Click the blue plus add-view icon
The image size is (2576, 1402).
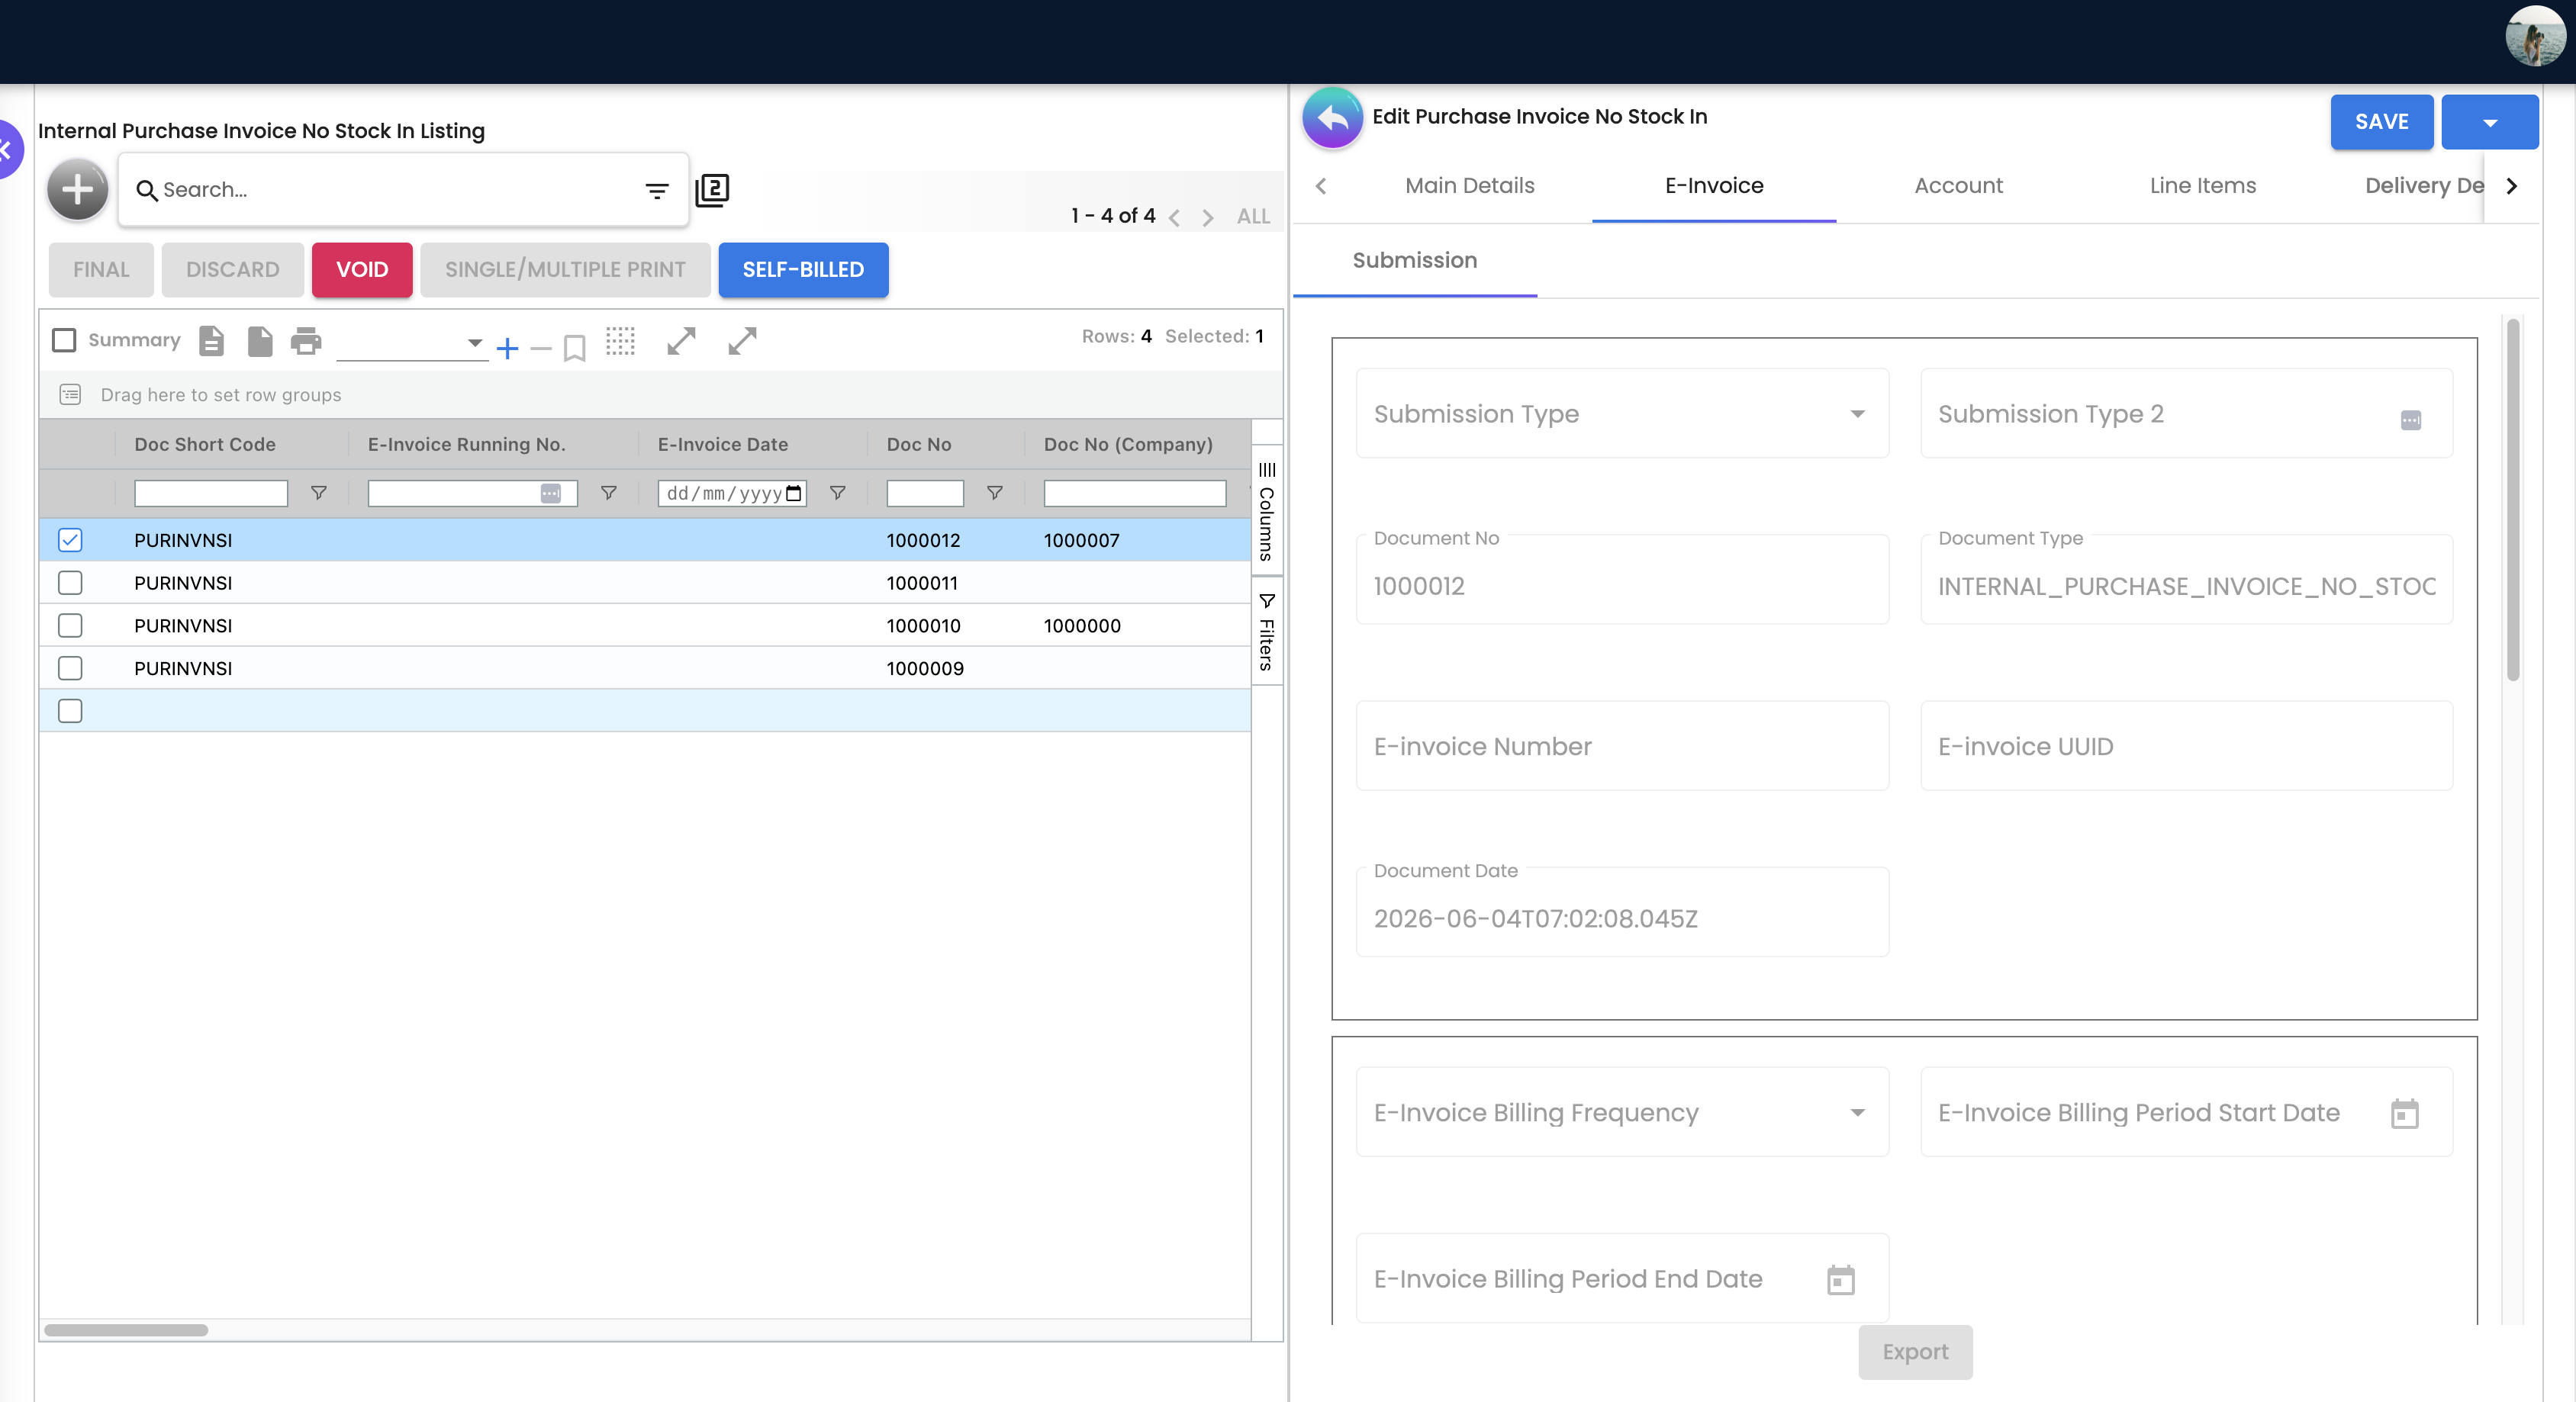click(x=507, y=348)
